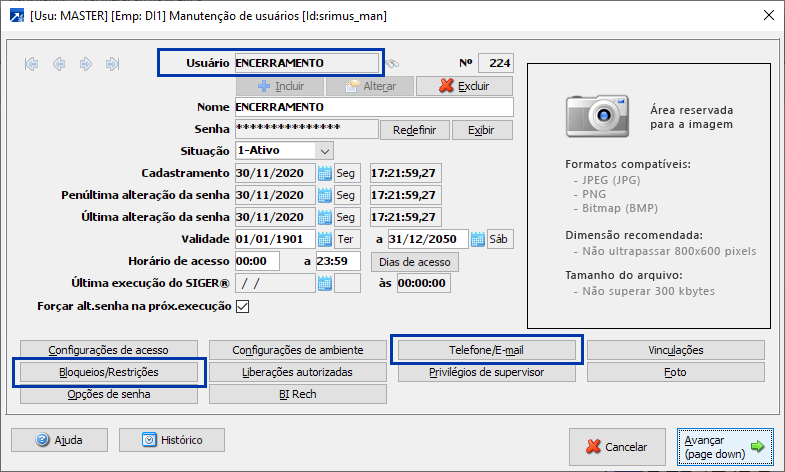This screenshot has width=785, height=472.
Task: Click Horário de acesso start 00:00
Action: coord(257,261)
